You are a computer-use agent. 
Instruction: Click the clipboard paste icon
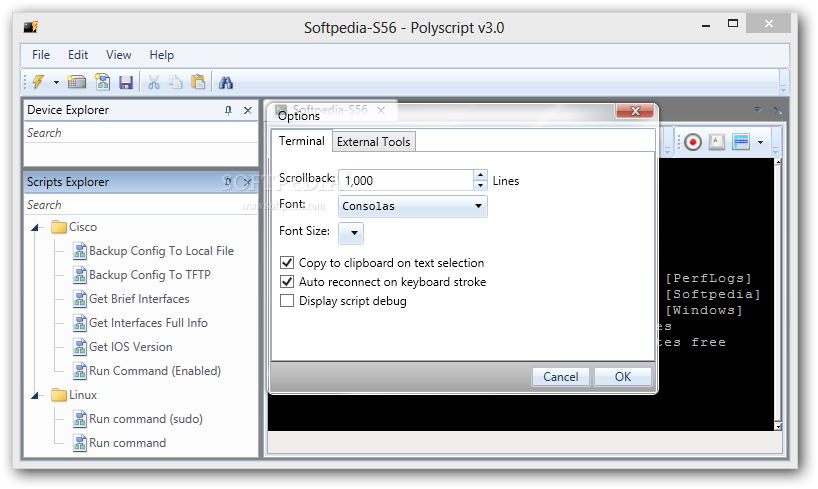[198, 82]
